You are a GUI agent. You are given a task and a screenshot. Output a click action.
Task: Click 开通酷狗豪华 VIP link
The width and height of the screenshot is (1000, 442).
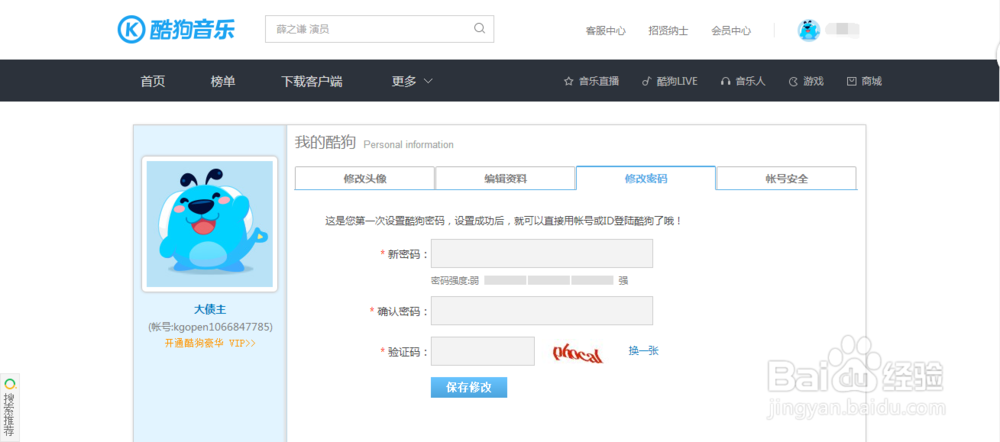pos(210,343)
